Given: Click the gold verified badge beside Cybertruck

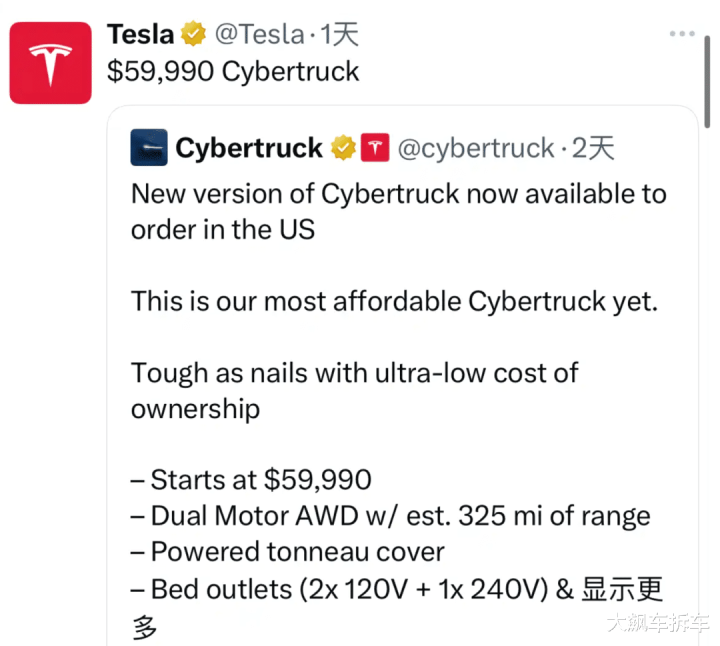Looking at the screenshot, I should (343, 148).
